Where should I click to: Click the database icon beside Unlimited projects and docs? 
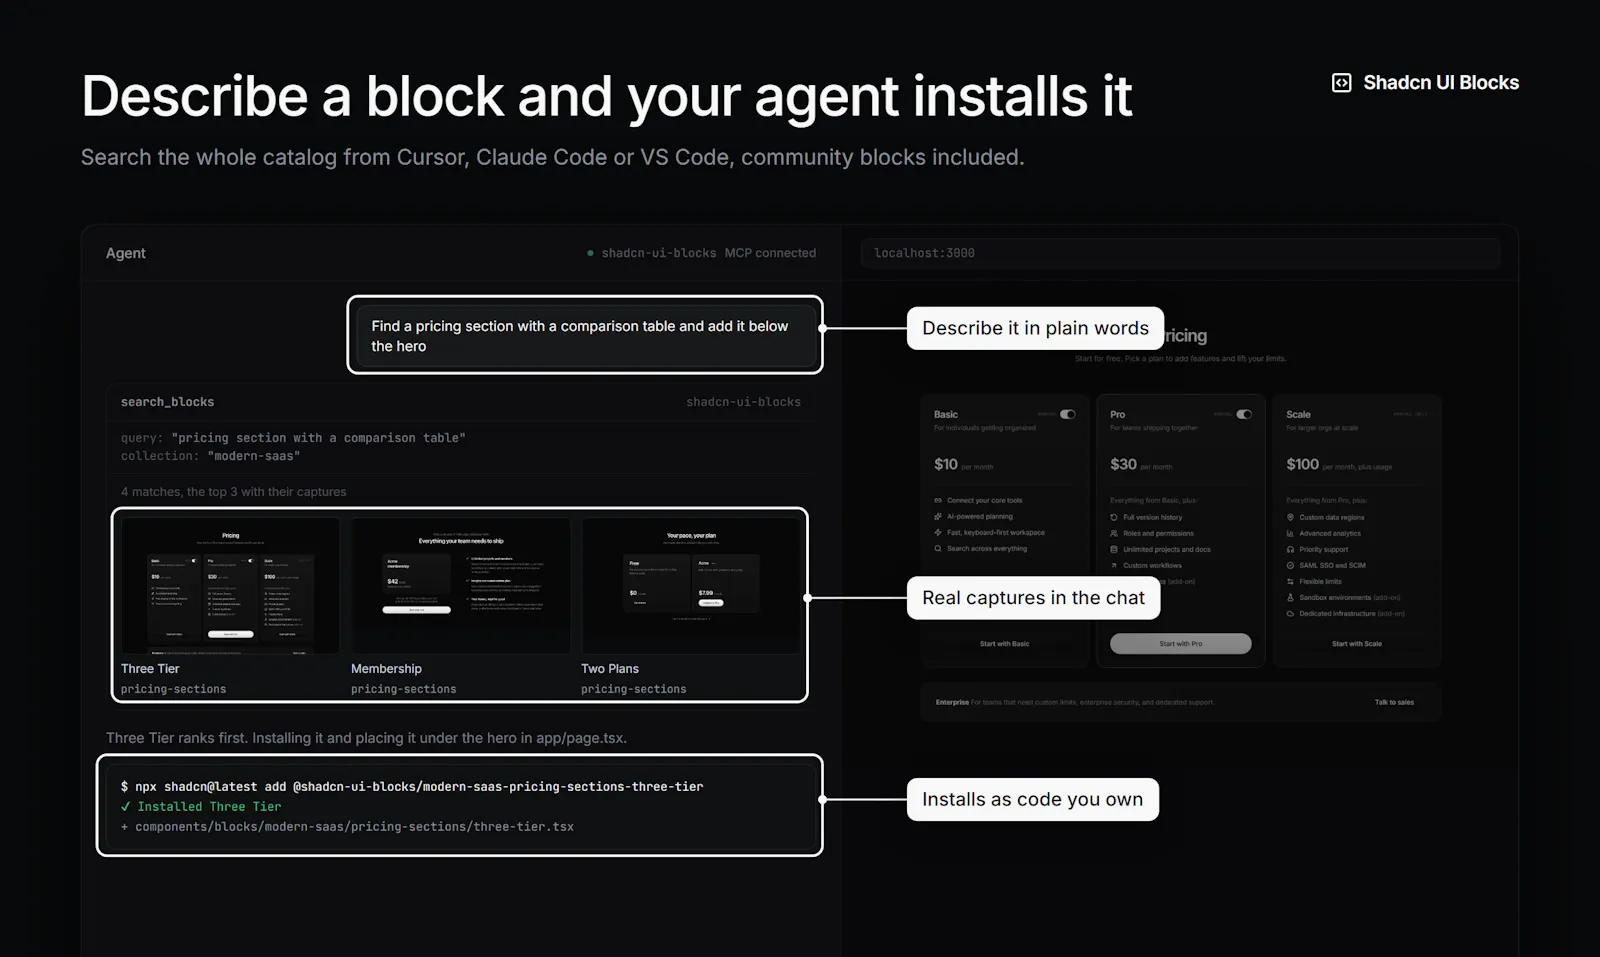point(1114,549)
